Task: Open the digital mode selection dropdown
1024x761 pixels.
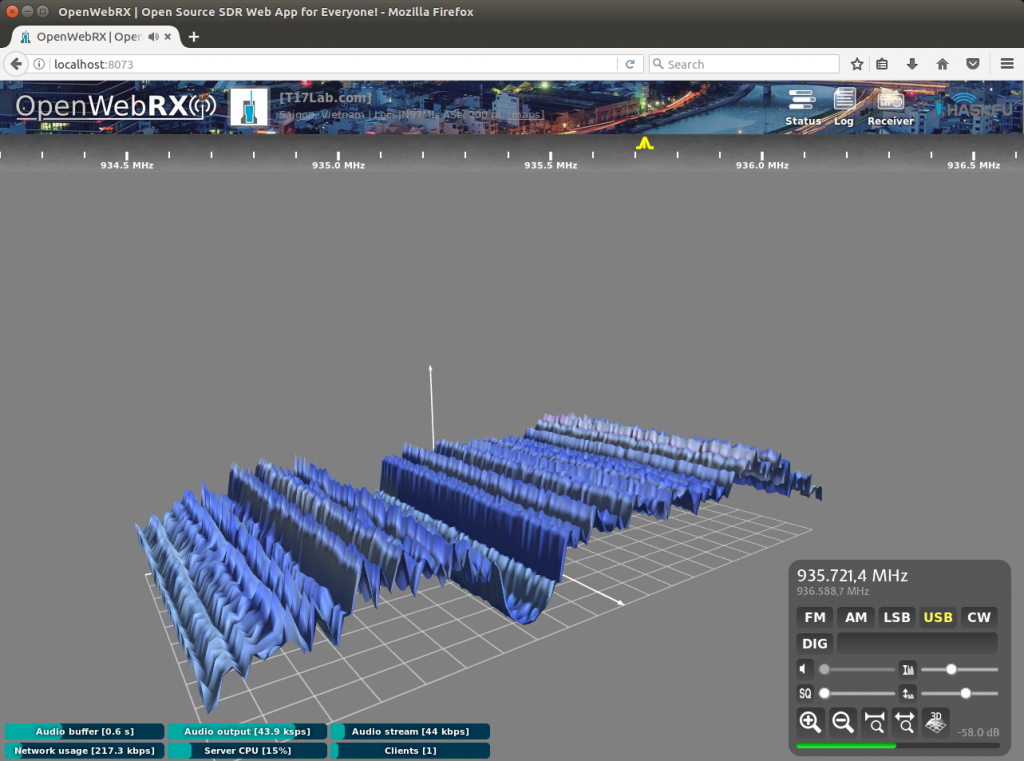Action: click(917, 643)
